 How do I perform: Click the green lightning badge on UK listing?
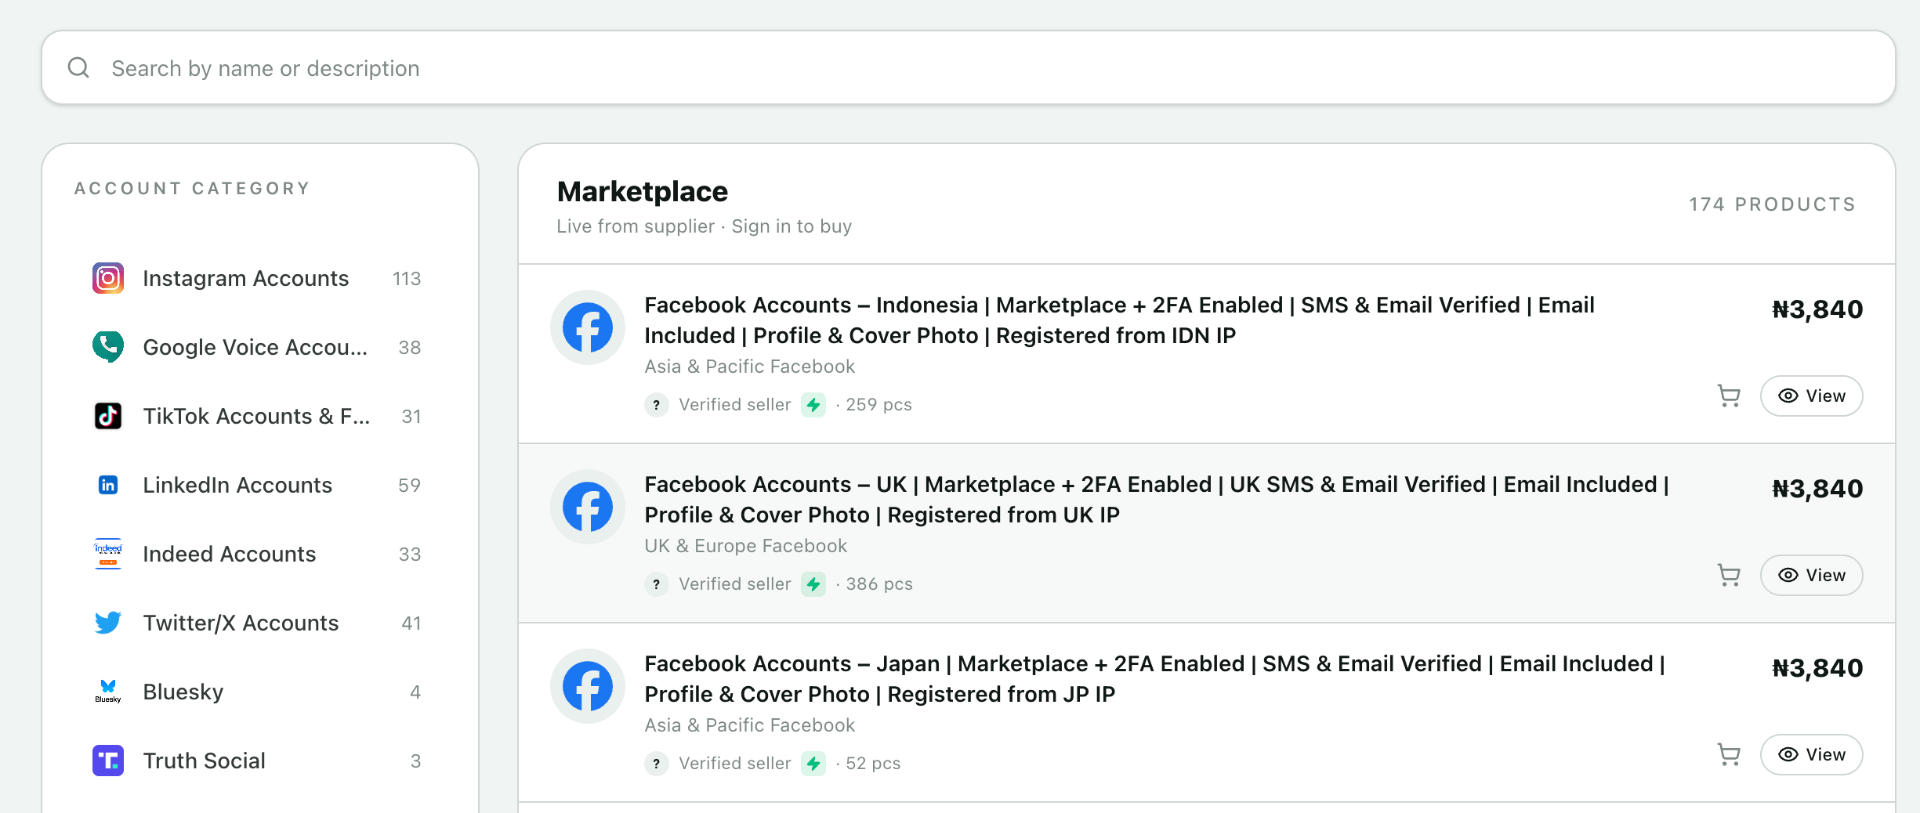[814, 584]
